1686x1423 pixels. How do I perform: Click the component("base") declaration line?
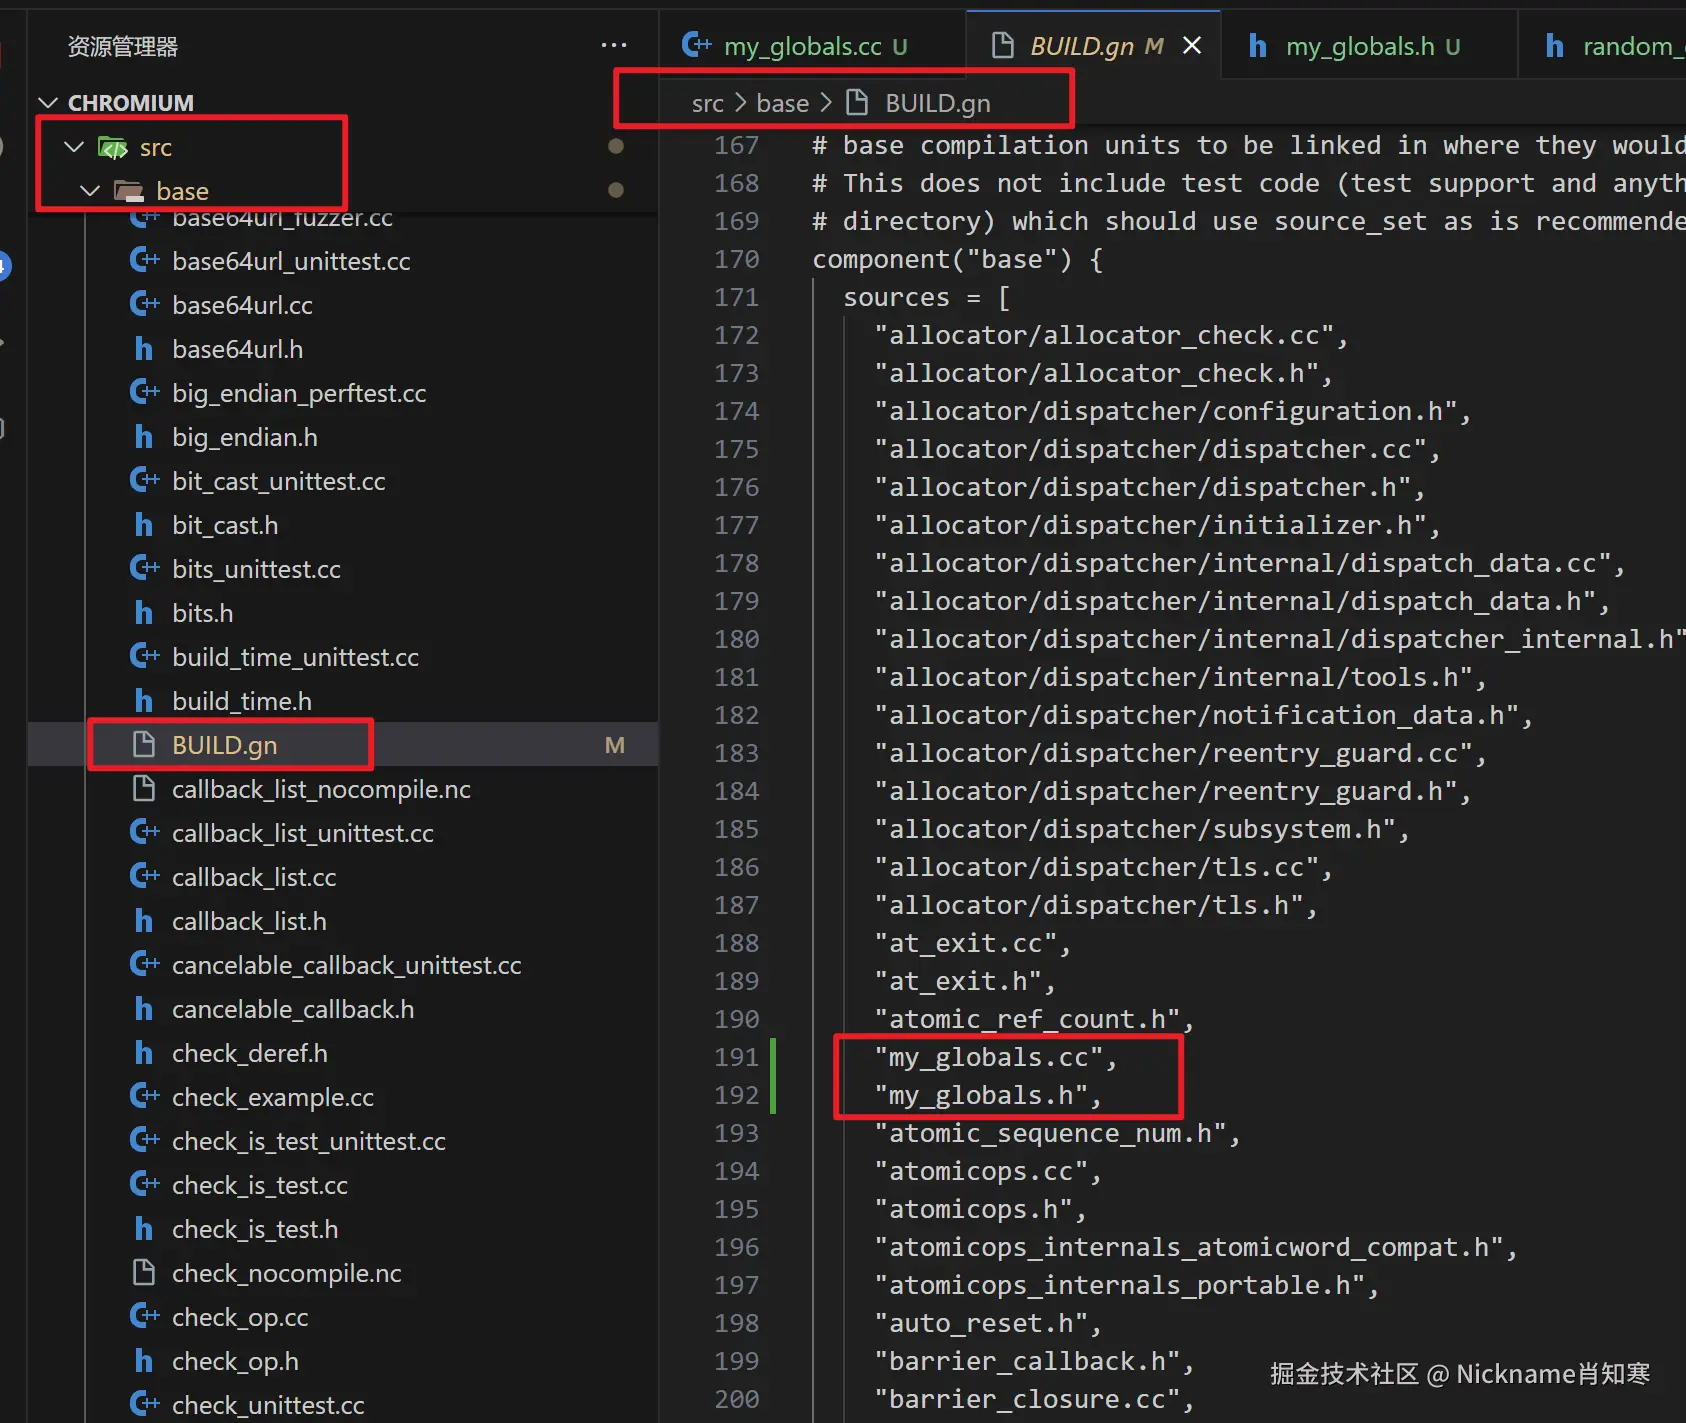point(957,259)
